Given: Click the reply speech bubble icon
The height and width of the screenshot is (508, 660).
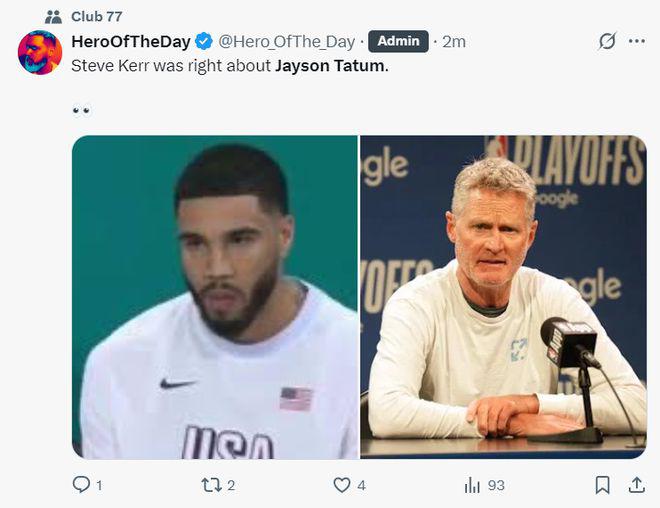Looking at the screenshot, I should (x=81, y=484).
